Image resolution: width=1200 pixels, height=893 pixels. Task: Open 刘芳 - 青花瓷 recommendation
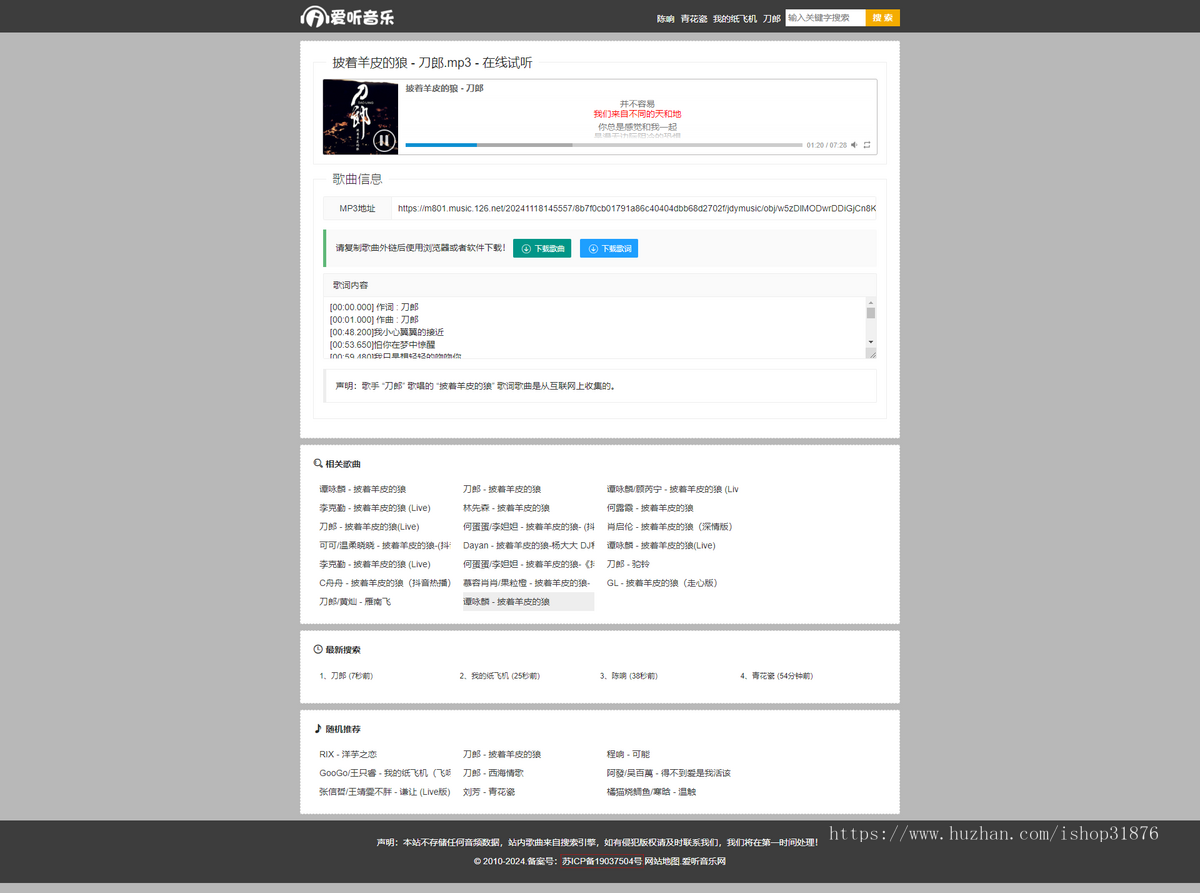point(488,792)
